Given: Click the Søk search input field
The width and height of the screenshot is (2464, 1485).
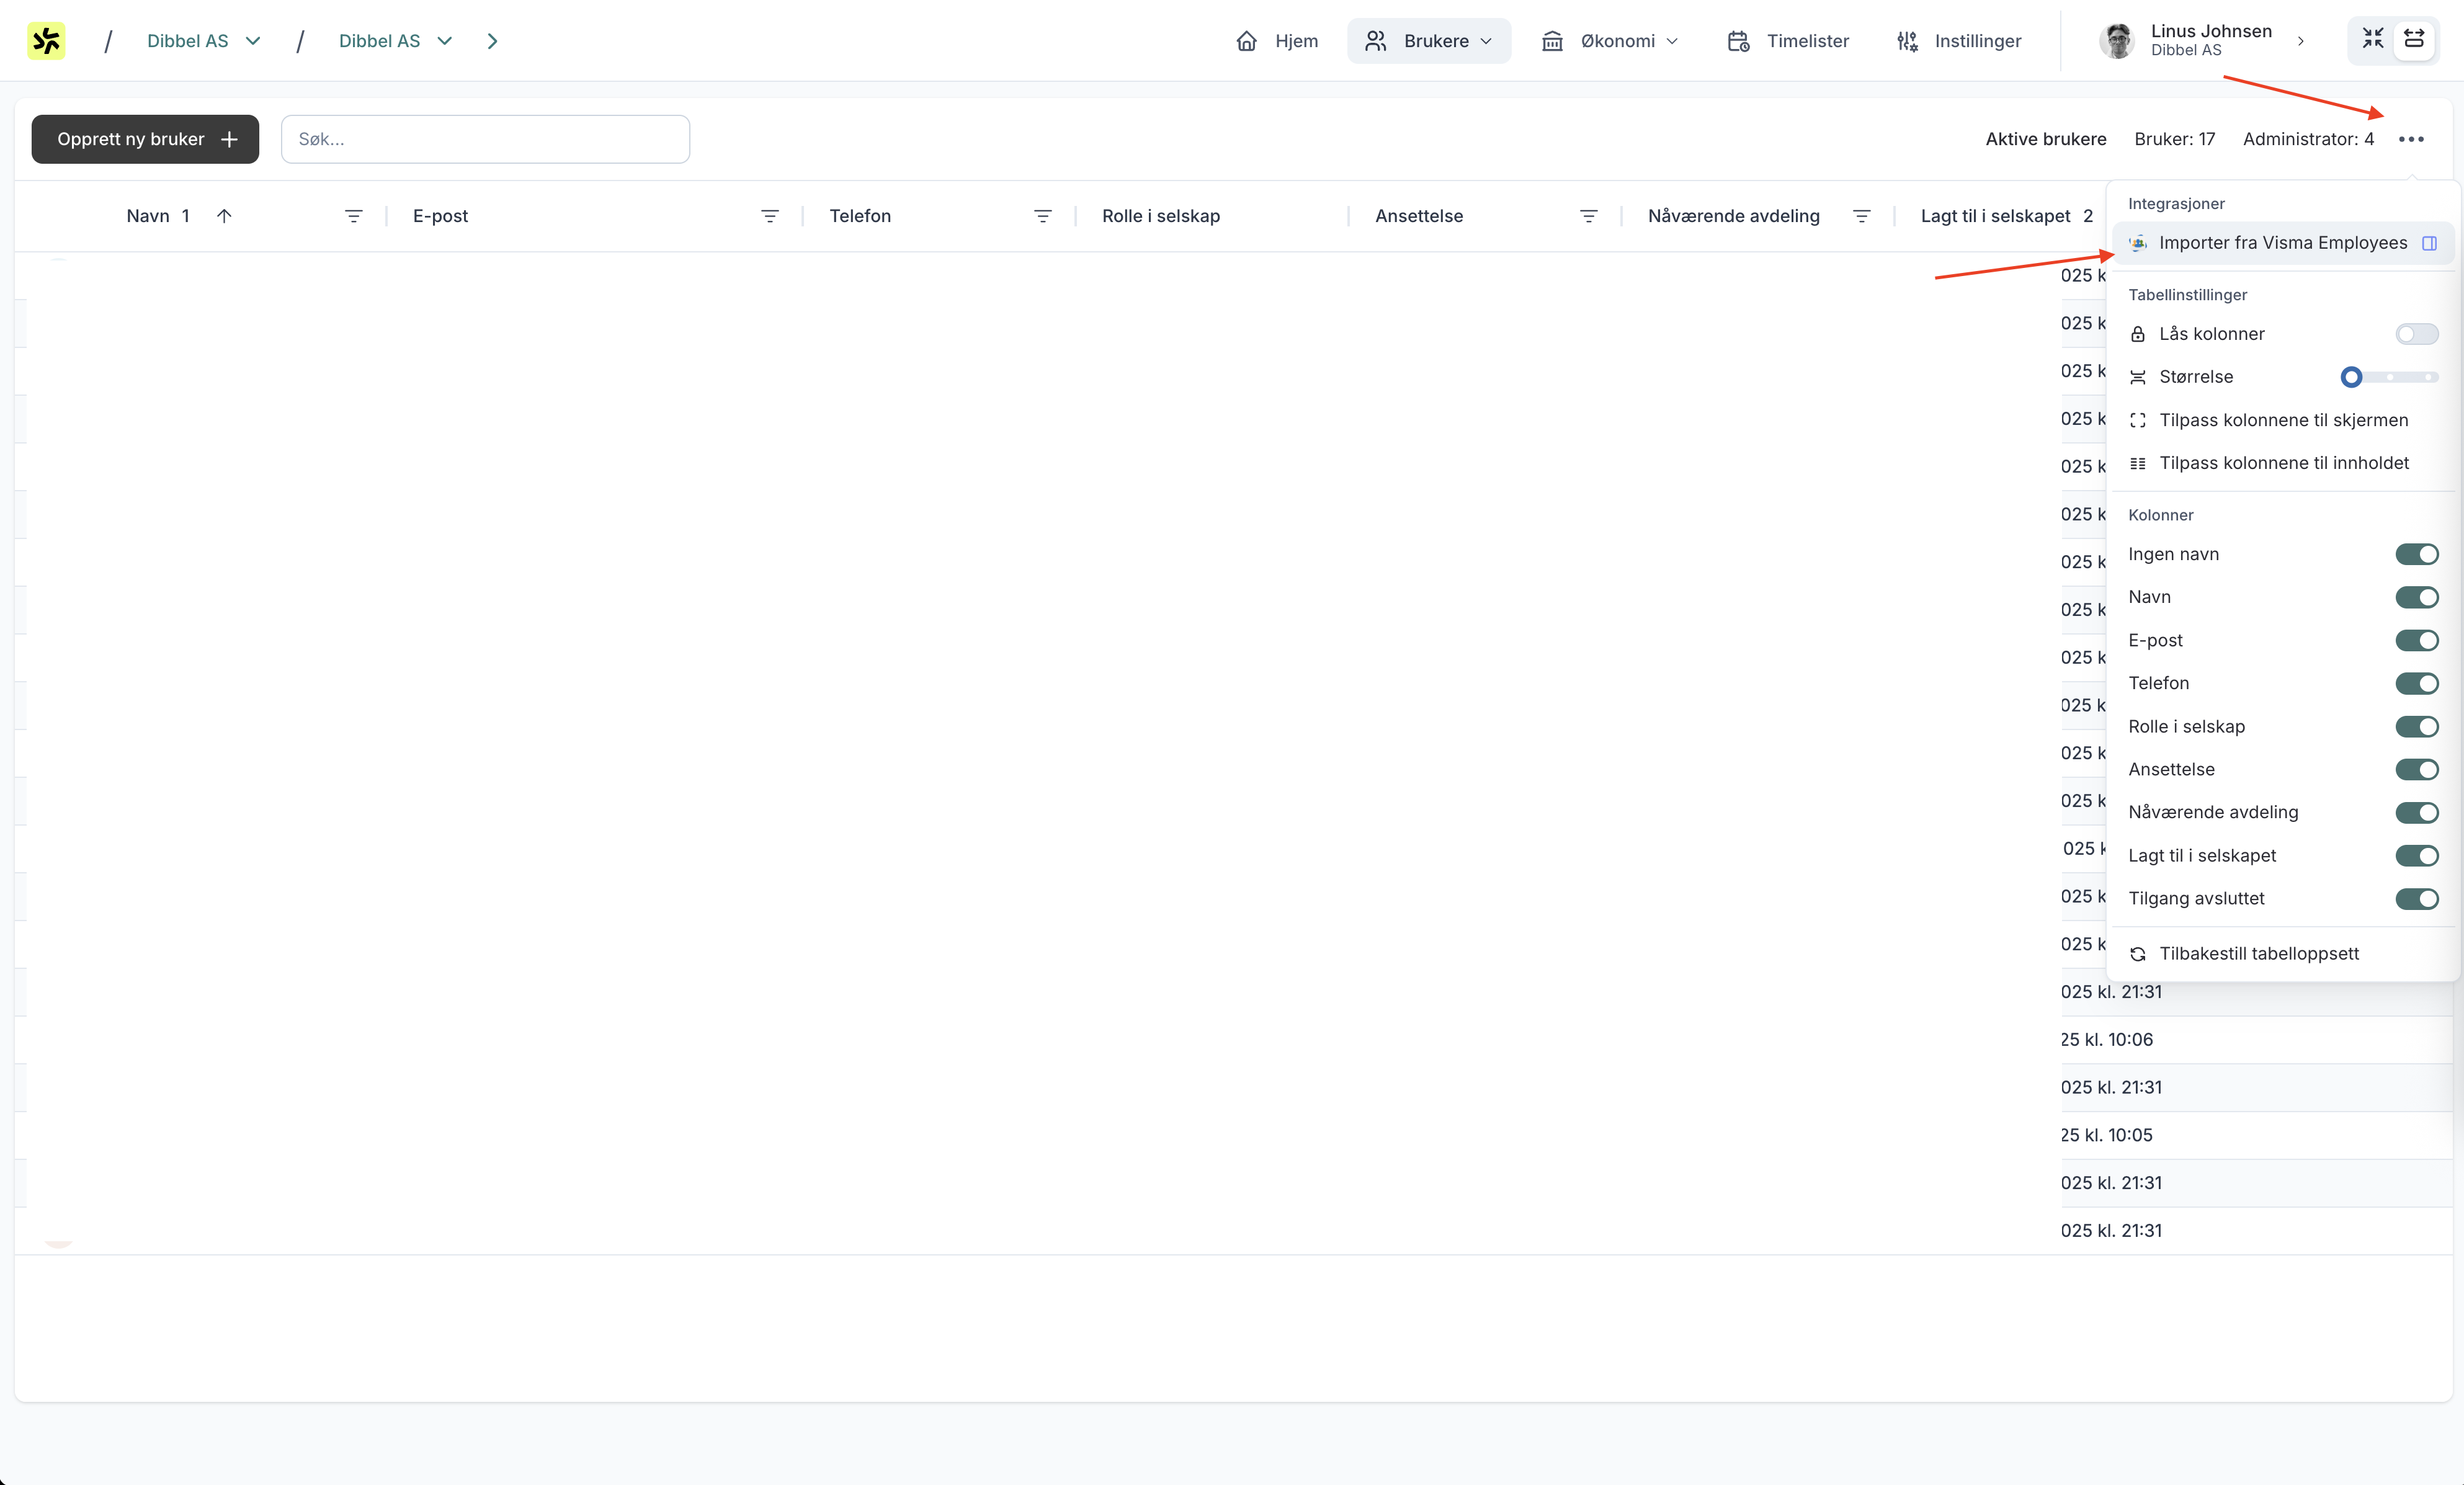Looking at the screenshot, I should pyautogui.click(x=485, y=139).
